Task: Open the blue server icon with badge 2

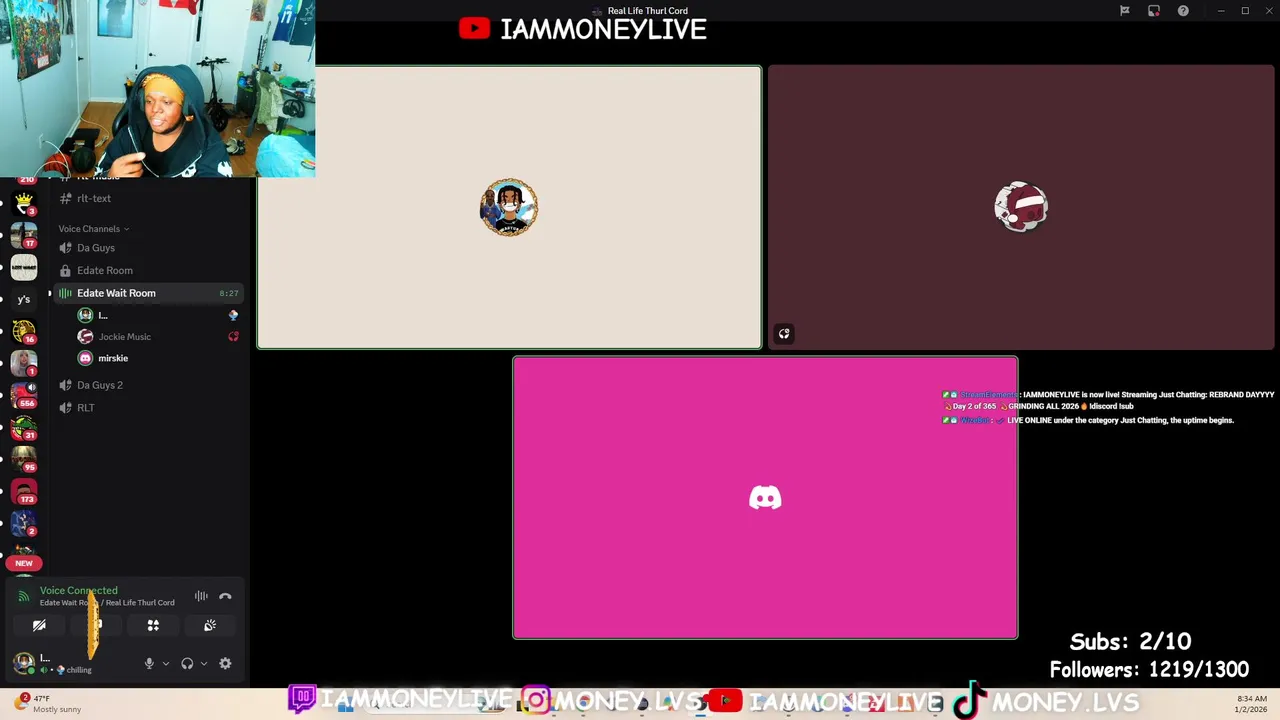Action: (x=24, y=523)
